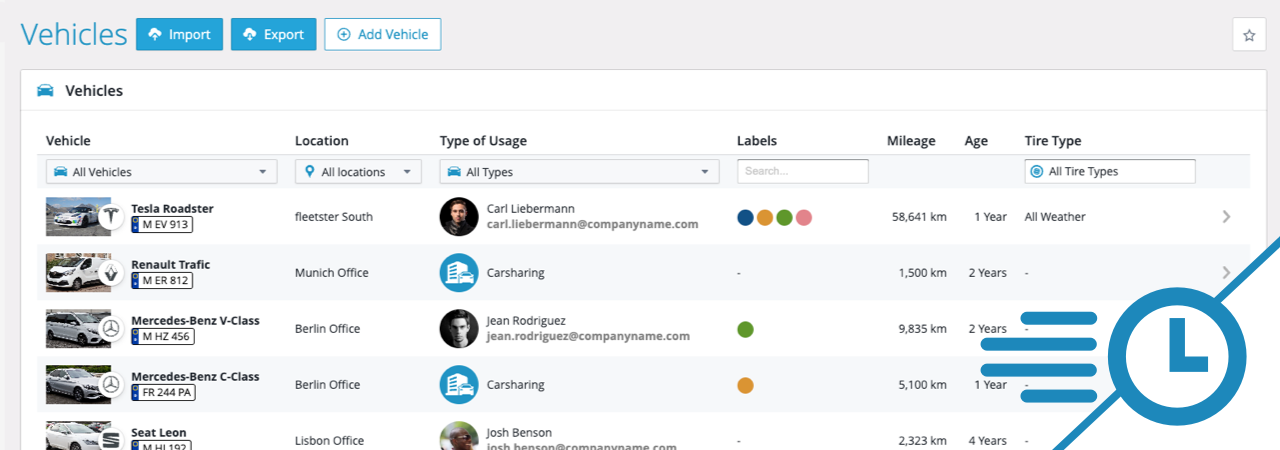Click the Import button
This screenshot has width=1280, height=450.
tap(179, 34)
